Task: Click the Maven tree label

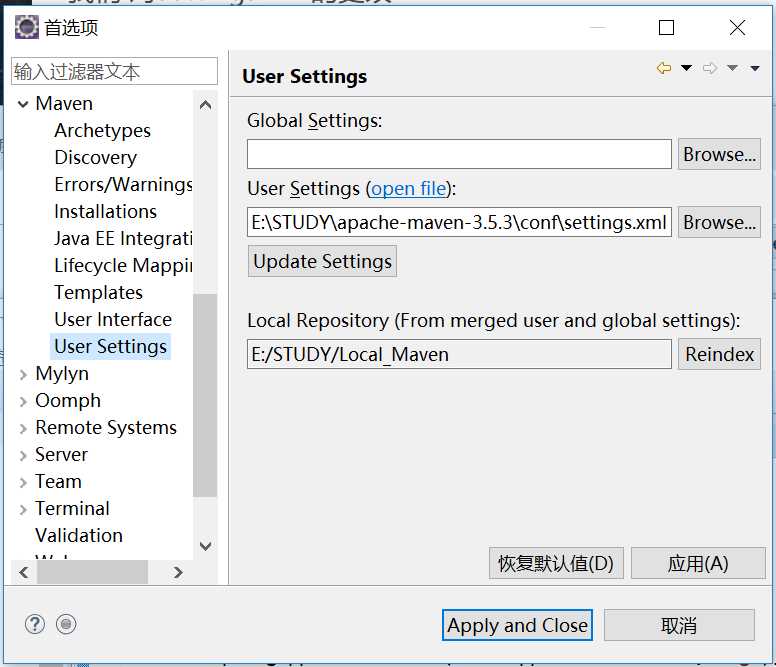Action: (x=64, y=103)
